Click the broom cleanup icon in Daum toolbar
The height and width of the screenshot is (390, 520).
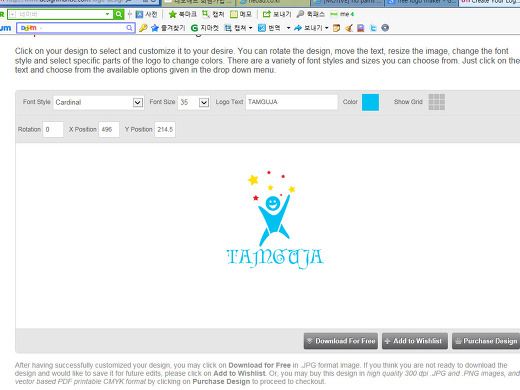pyautogui.click(x=349, y=28)
